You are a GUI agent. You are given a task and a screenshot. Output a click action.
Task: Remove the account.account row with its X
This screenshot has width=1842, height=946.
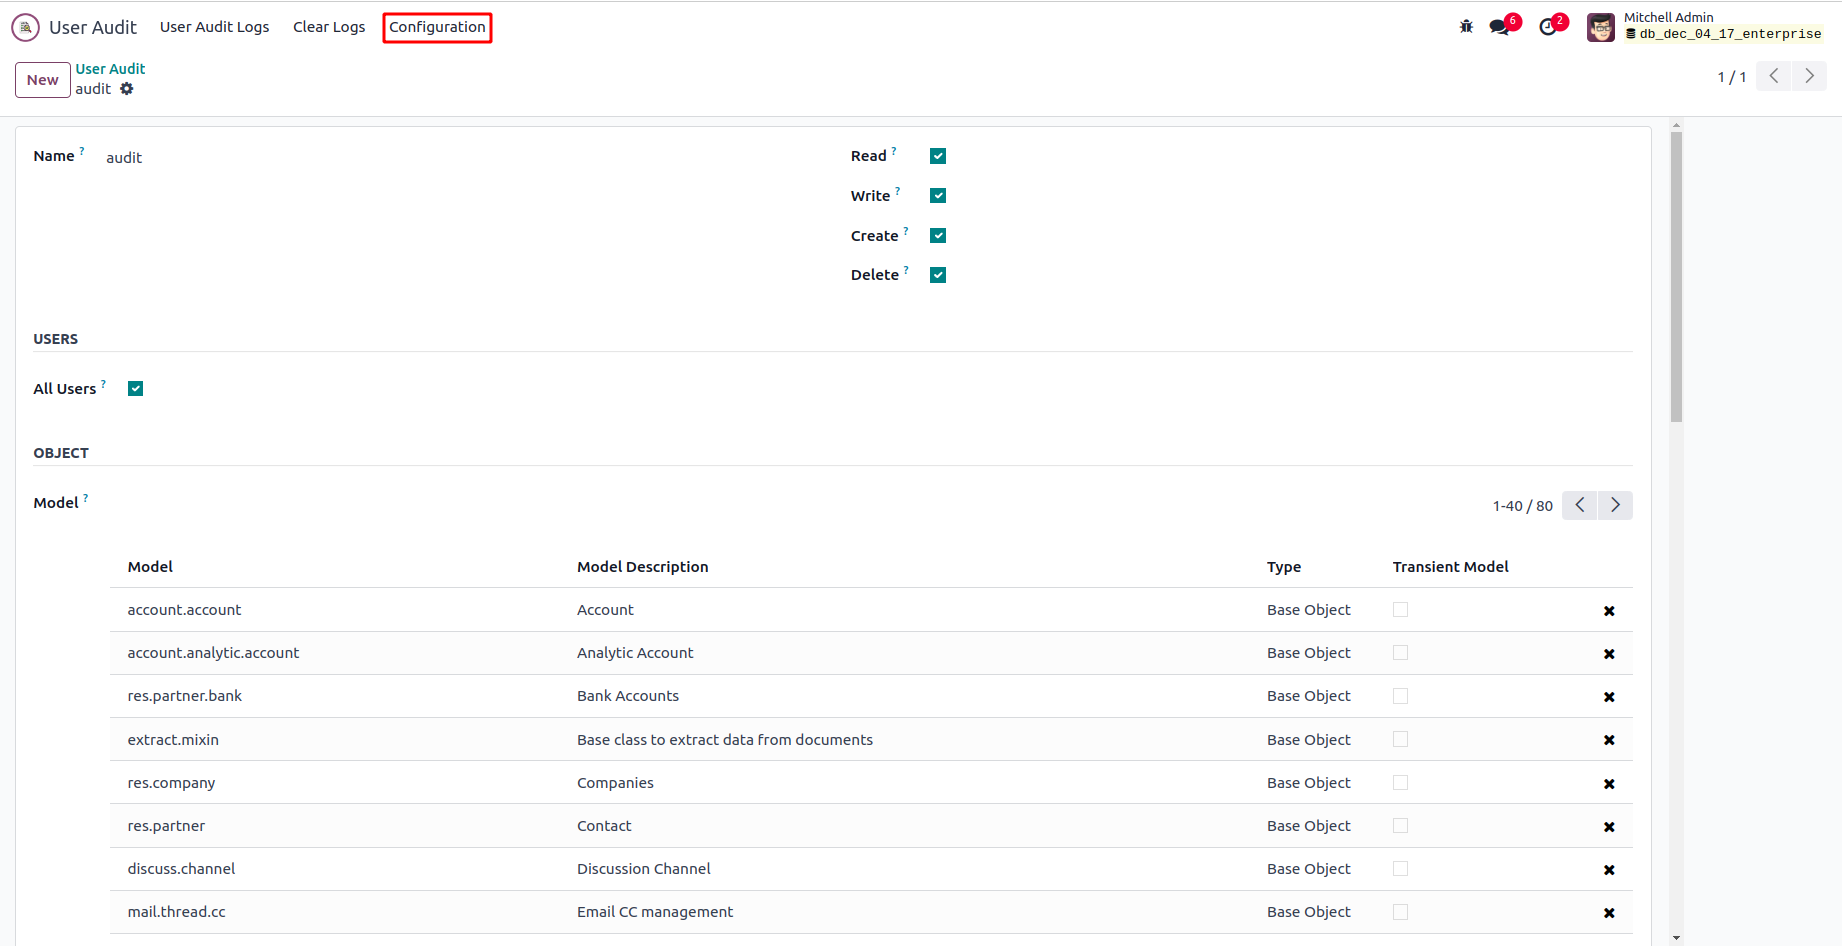tap(1609, 611)
